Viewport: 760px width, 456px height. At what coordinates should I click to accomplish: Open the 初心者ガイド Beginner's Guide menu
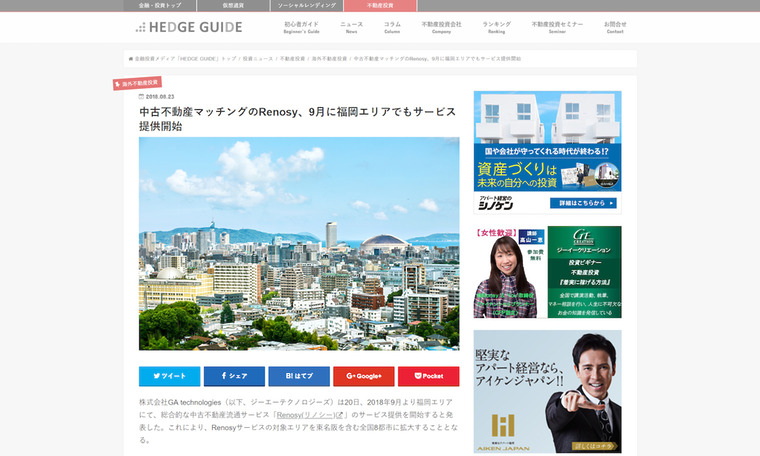point(301,27)
